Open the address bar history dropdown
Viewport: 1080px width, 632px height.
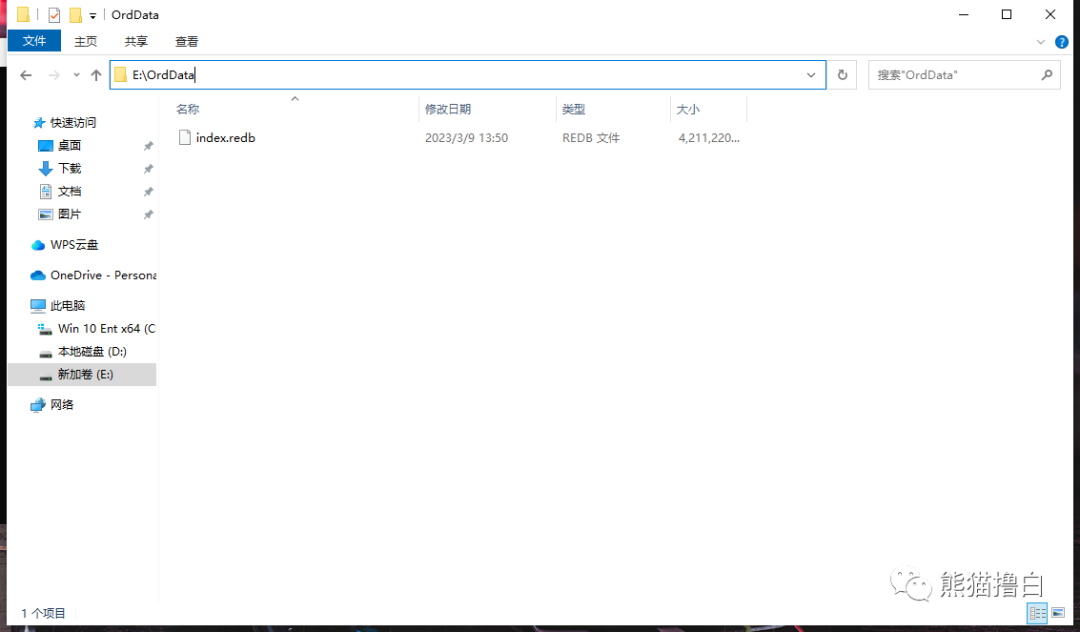tap(811, 74)
